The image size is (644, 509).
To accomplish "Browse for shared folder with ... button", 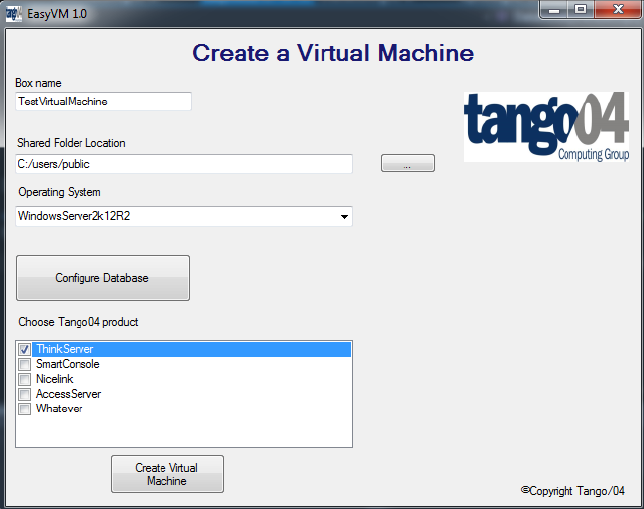I will (407, 163).
